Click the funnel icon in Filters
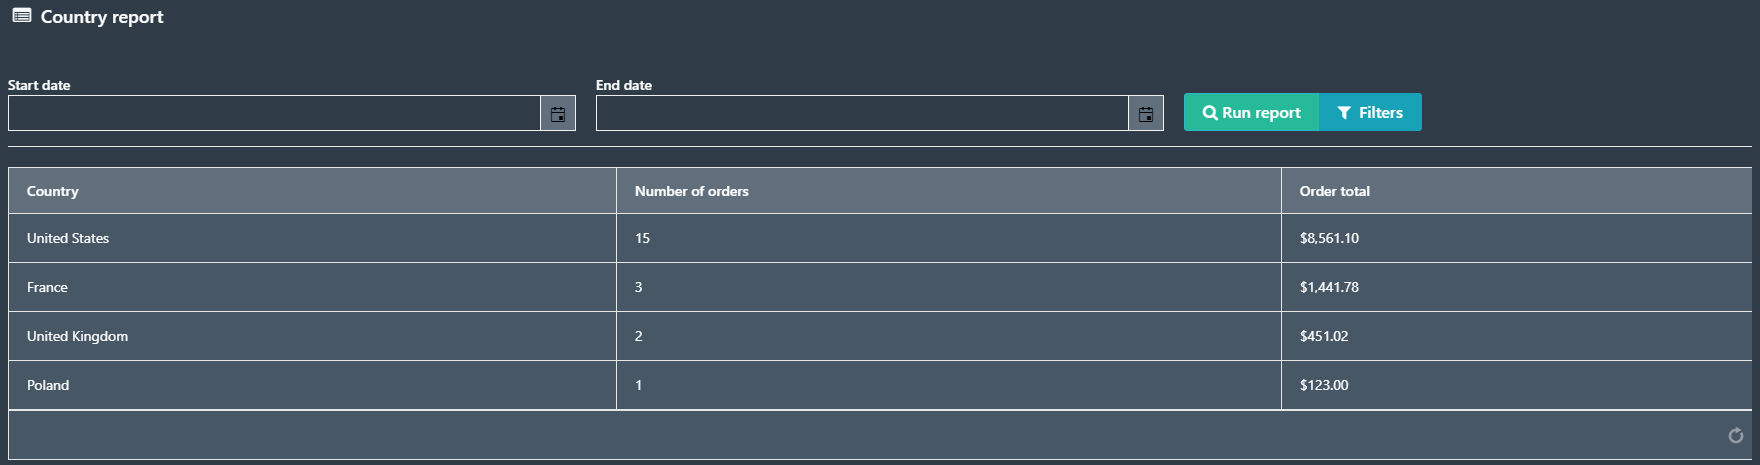Screen dimensions: 1760x465 pyautogui.click(x=1344, y=113)
